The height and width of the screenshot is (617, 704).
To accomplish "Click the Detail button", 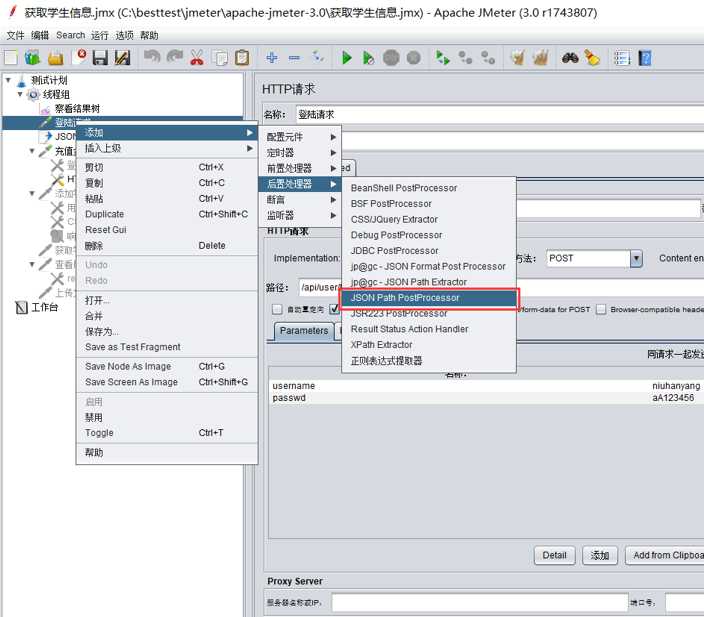I will (x=554, y=555).
